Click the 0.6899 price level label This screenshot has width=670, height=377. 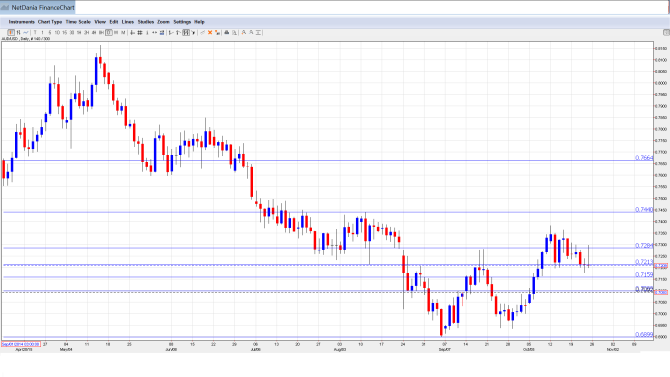tap(644, 335)
